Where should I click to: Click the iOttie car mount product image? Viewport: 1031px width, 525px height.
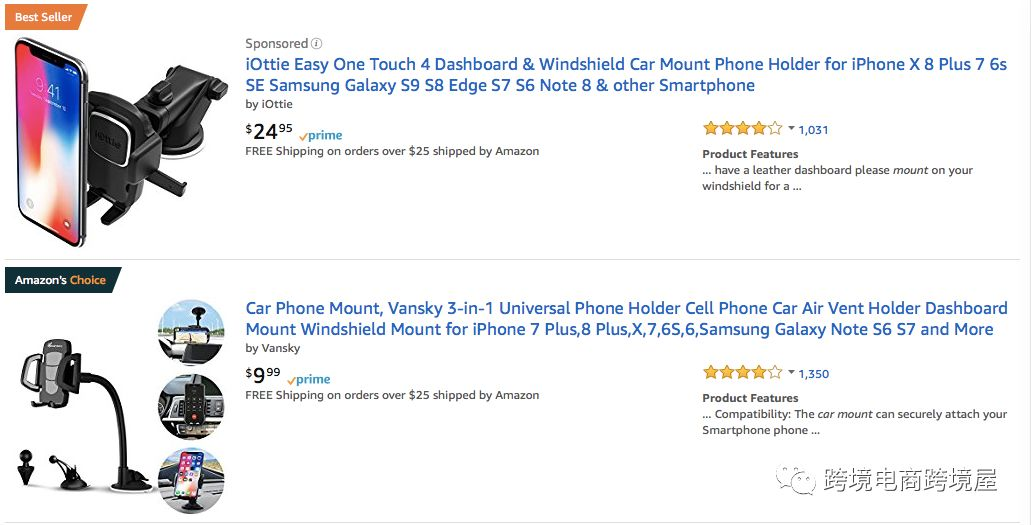[x=120, y=140]
